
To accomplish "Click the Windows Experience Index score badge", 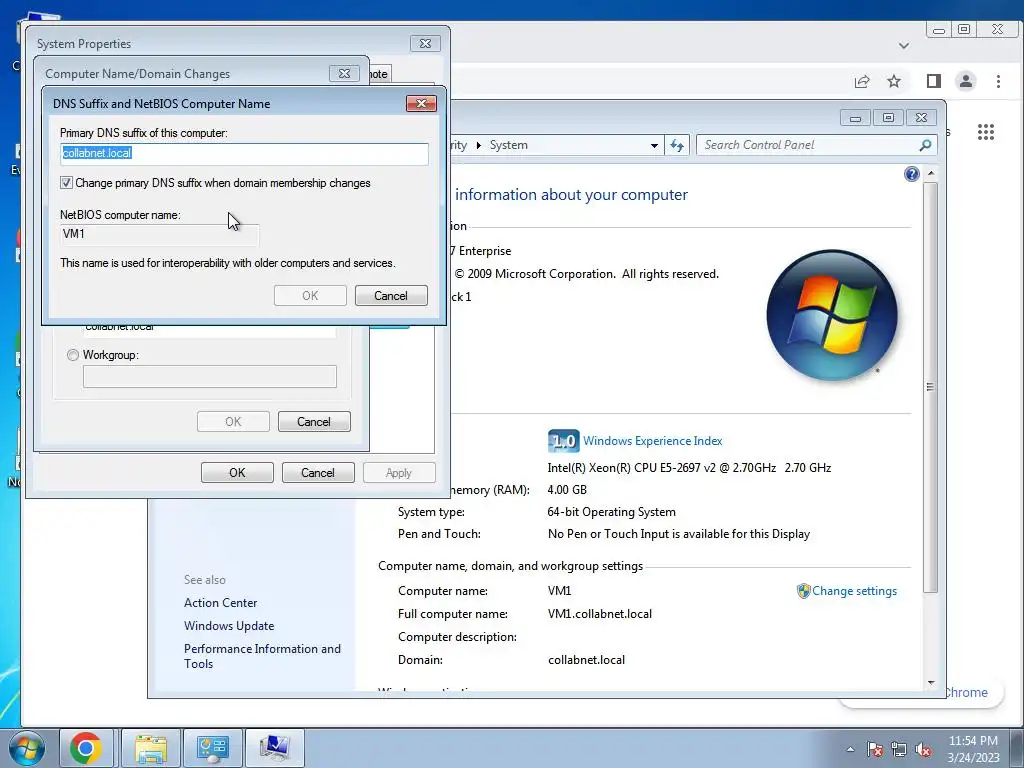I will [x=563, y=441].
